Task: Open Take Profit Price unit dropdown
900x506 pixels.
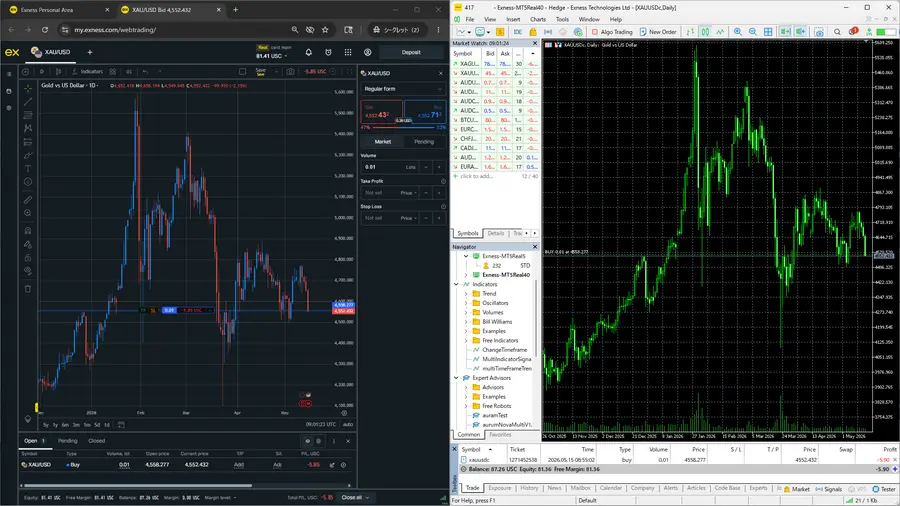Action: tap(409, 193)
